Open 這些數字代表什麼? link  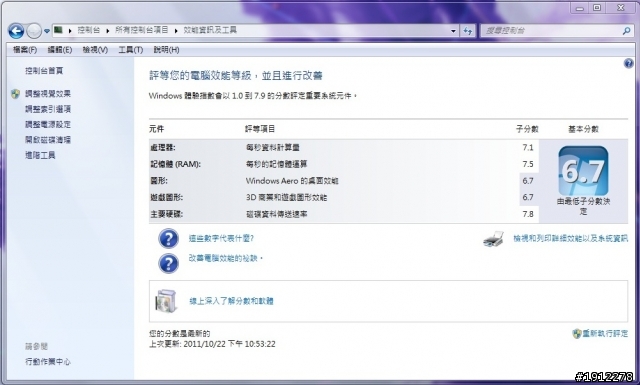pyautogui.click(x=221, y=238)
